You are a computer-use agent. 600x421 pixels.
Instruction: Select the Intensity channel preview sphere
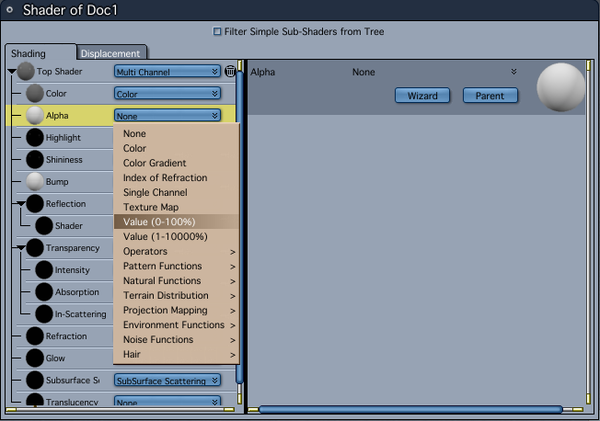point(44,270)
